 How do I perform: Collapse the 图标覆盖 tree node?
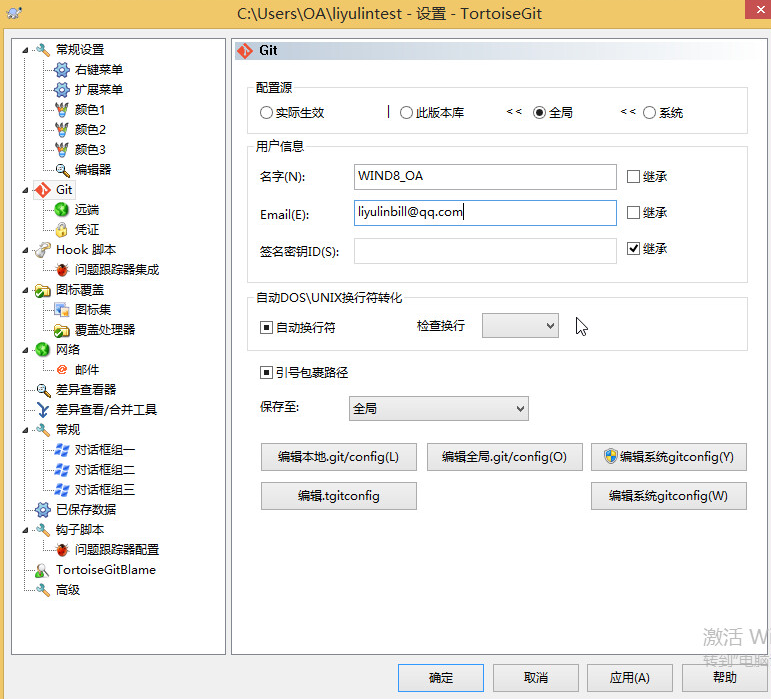25,291
